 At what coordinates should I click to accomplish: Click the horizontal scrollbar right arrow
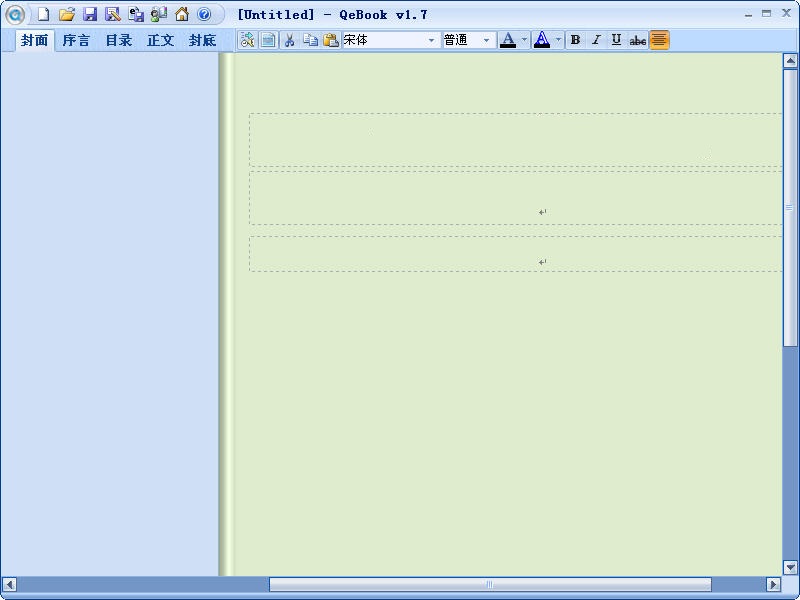[x=773, y=584]
